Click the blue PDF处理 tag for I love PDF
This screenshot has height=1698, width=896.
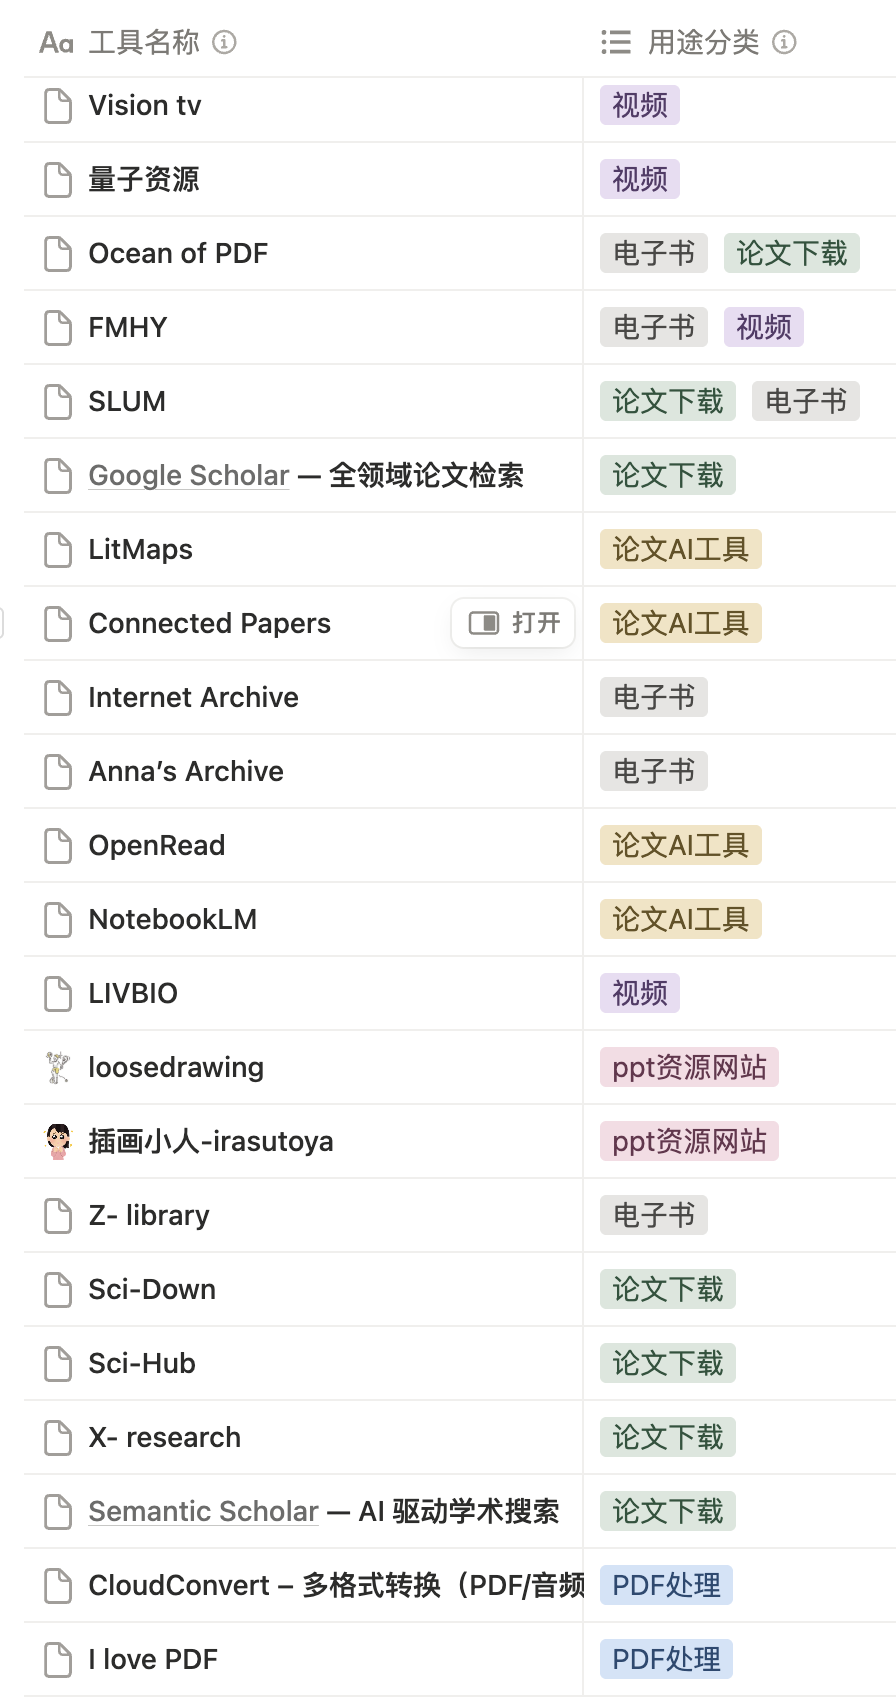[666, 1659]
